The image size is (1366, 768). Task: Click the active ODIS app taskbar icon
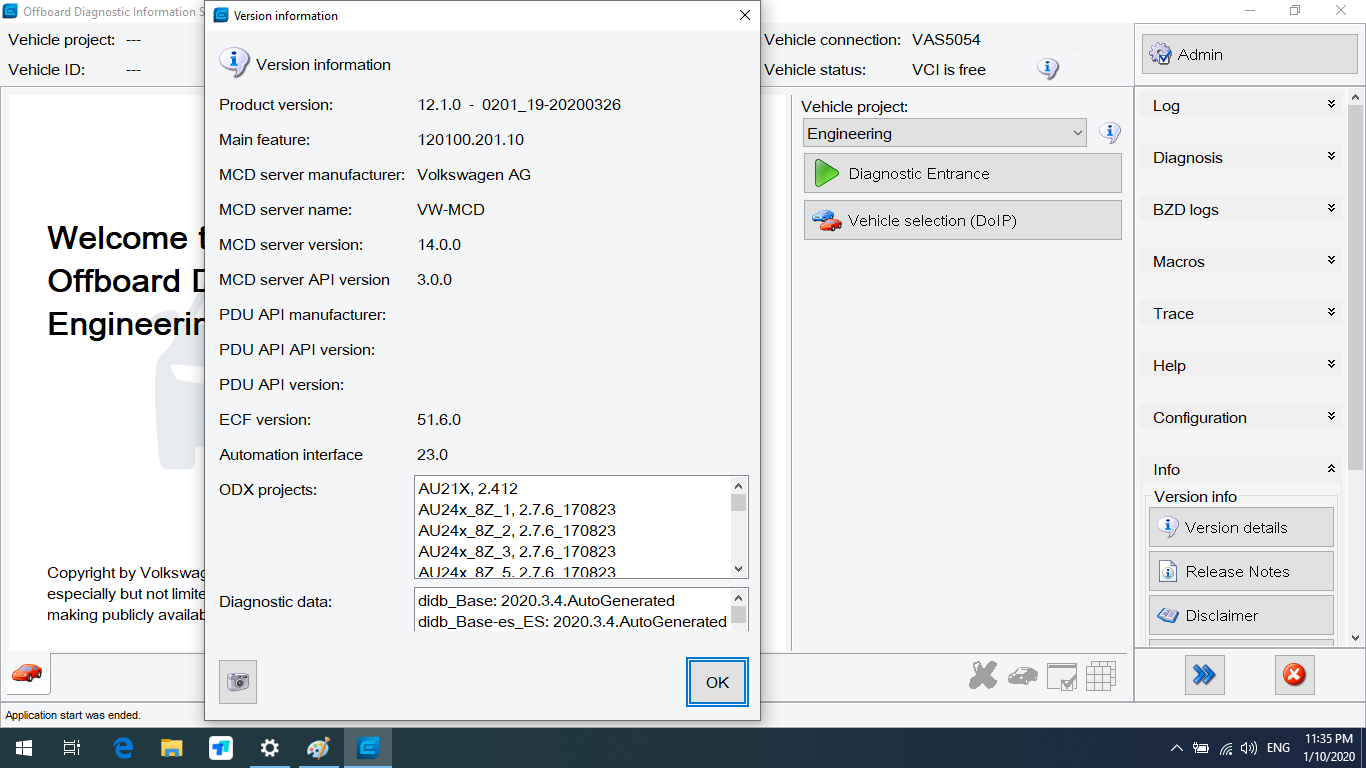[368, 748]
